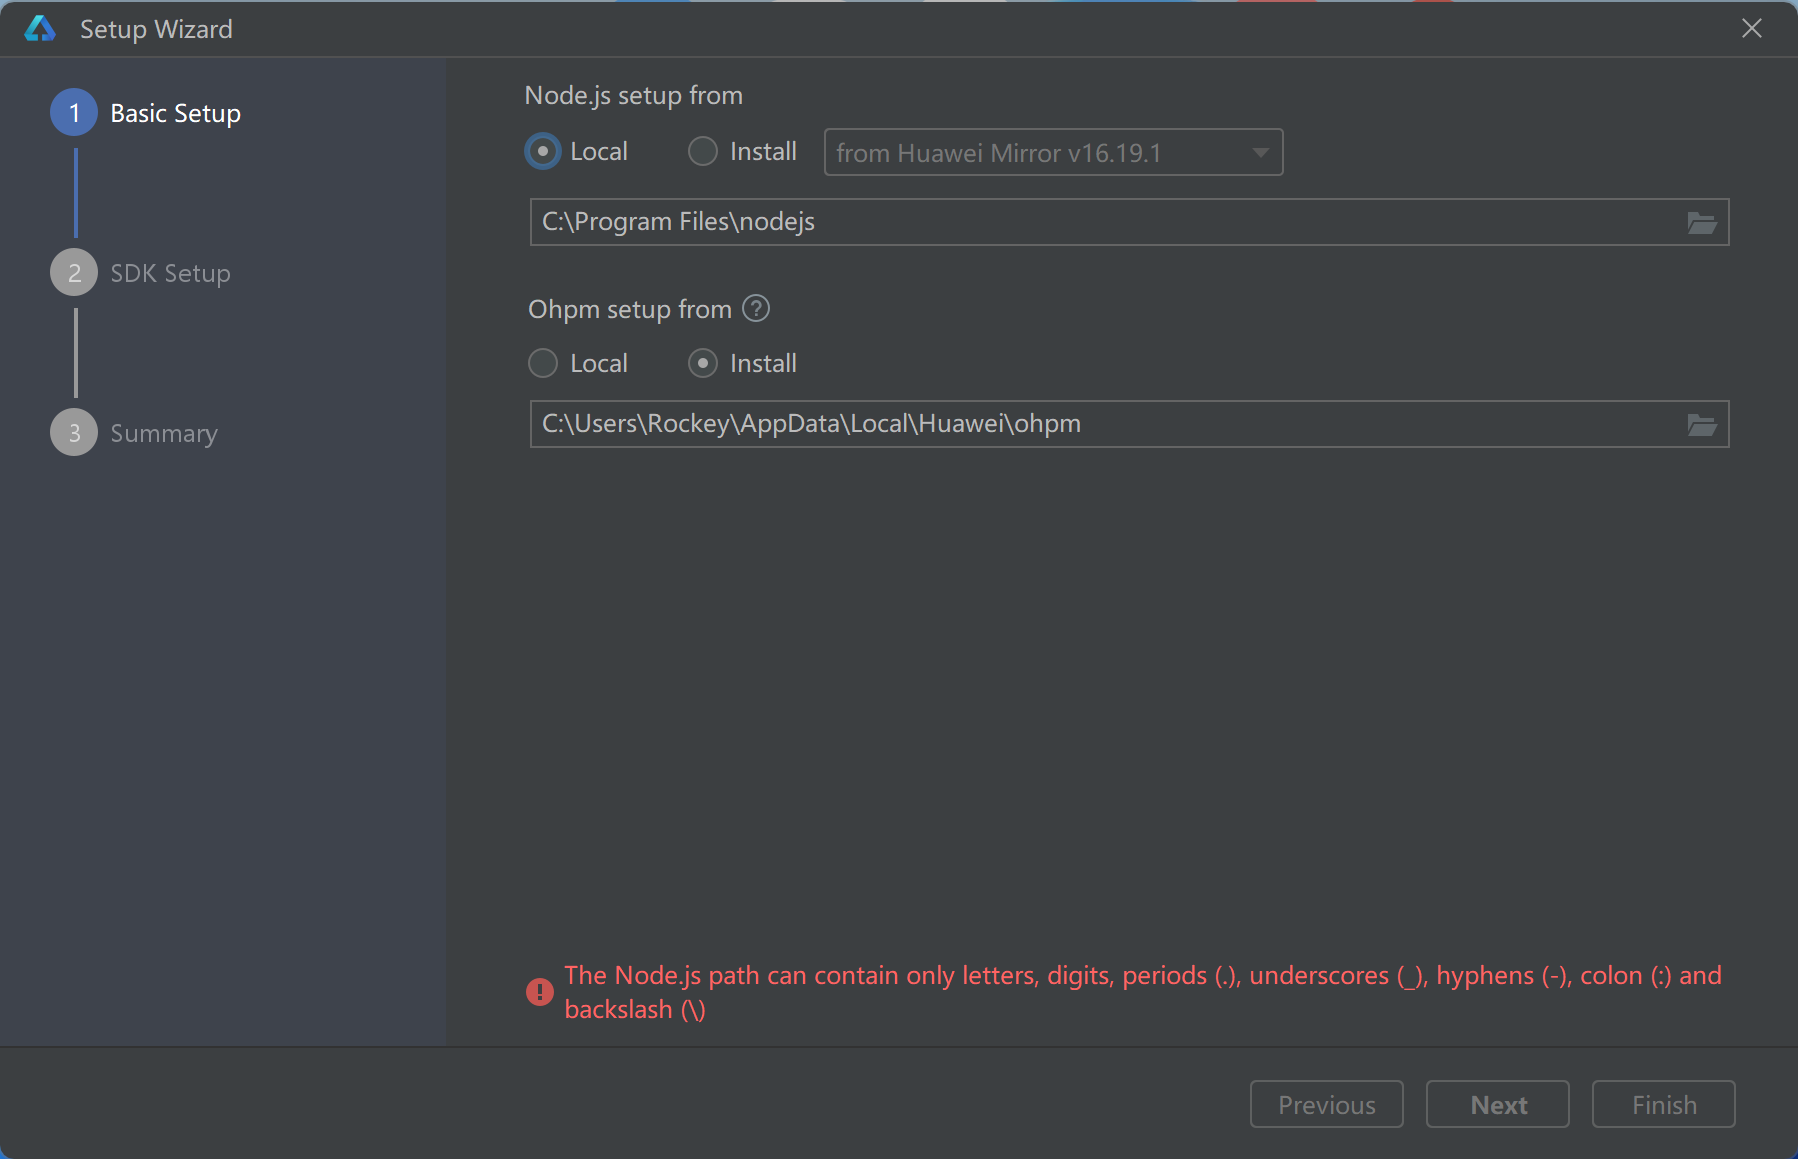Click the 'Ohpm setup from' label
Image resolution: width=1798 pixels, height=1159 pixels.
[630, 309]
